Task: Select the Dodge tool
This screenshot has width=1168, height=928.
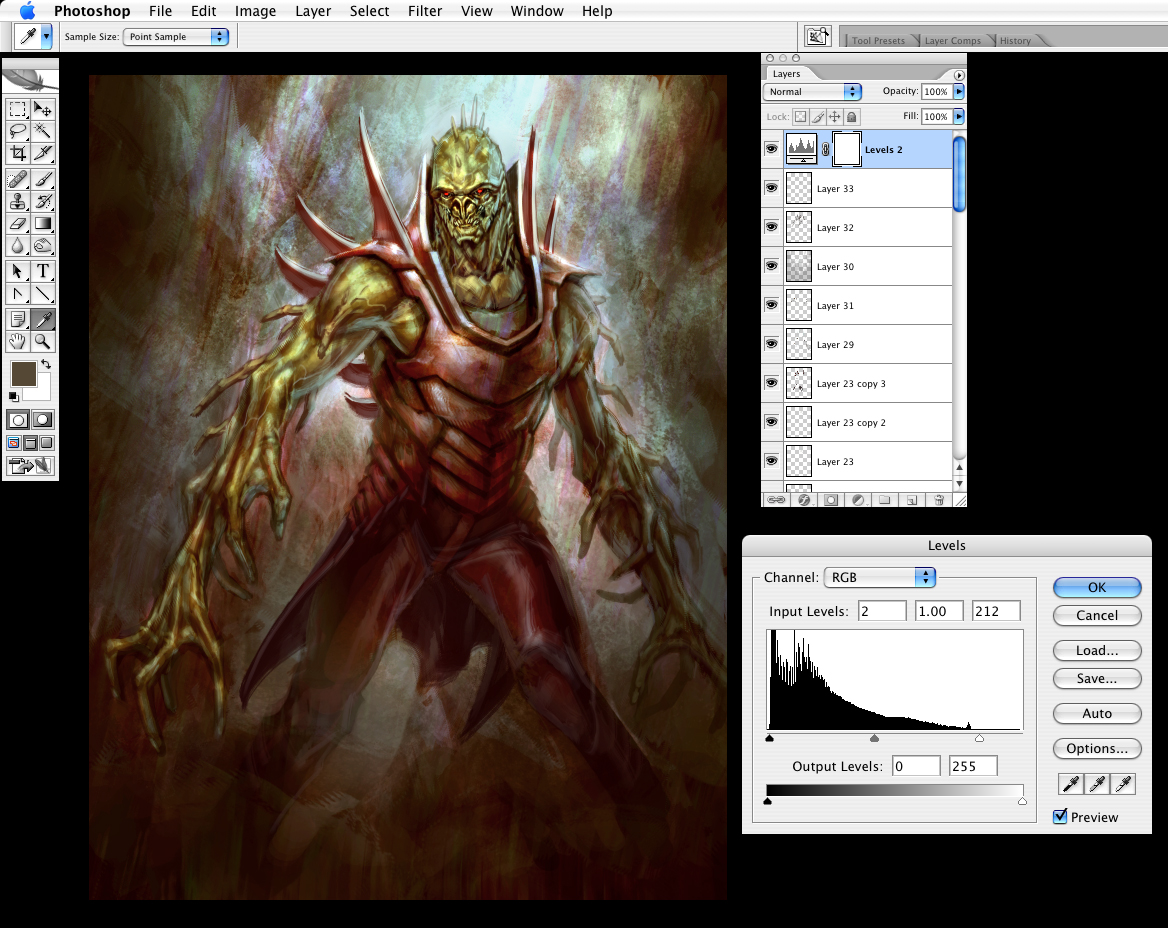Action: coord(43,246)
